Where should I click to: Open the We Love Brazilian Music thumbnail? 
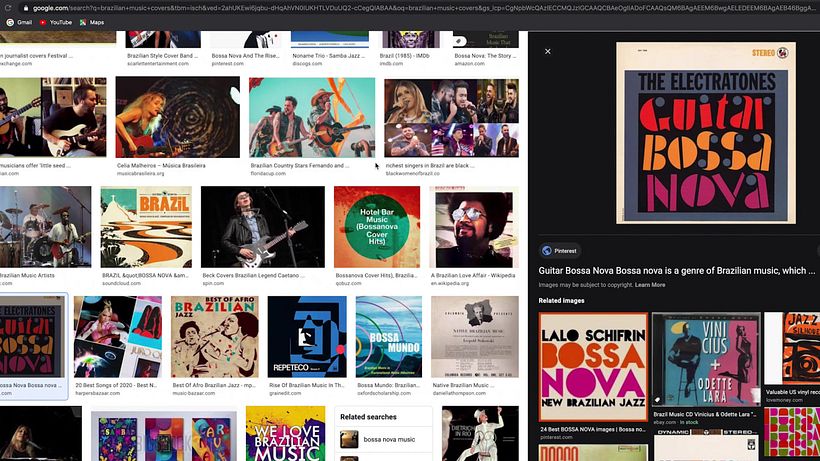pos(286,433)
